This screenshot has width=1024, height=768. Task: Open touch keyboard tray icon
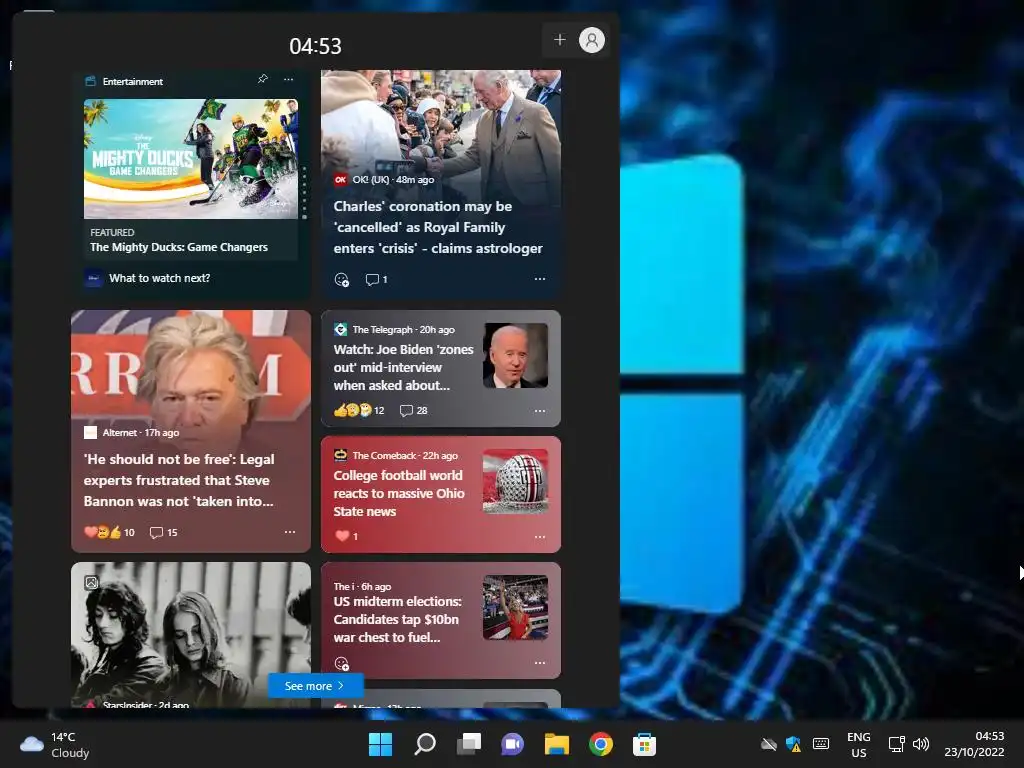pyautogui.click(x=821, y=744)
